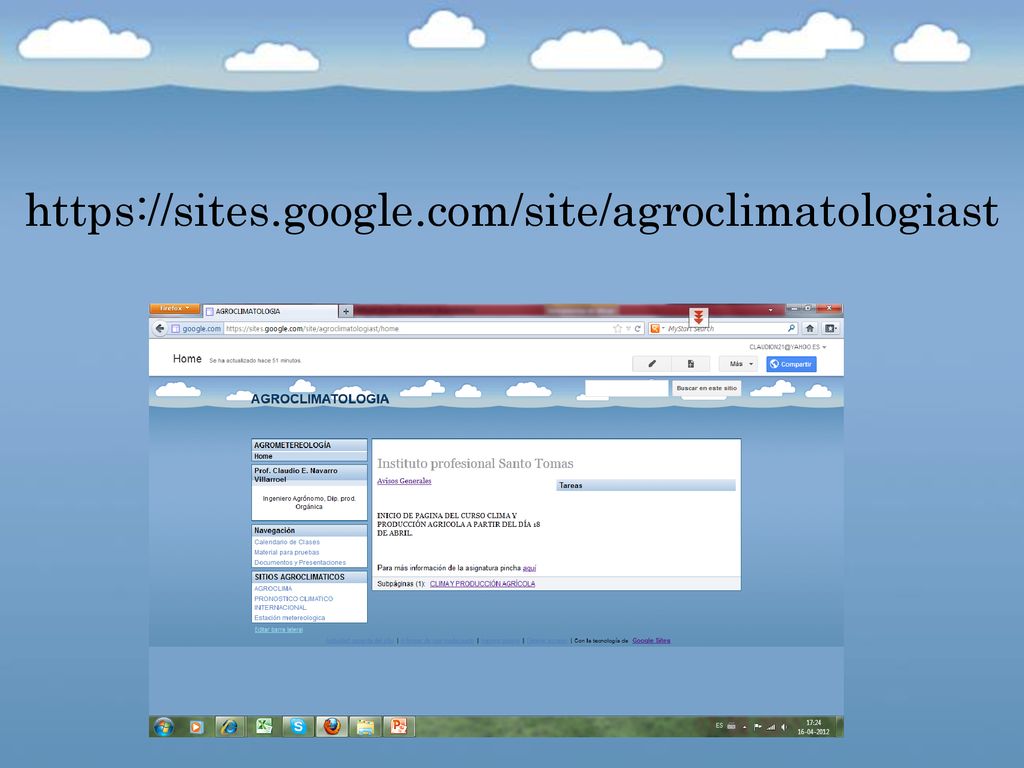Click the network signal tray icon
Screen dimensions: 1024x768
pos(771,727)
